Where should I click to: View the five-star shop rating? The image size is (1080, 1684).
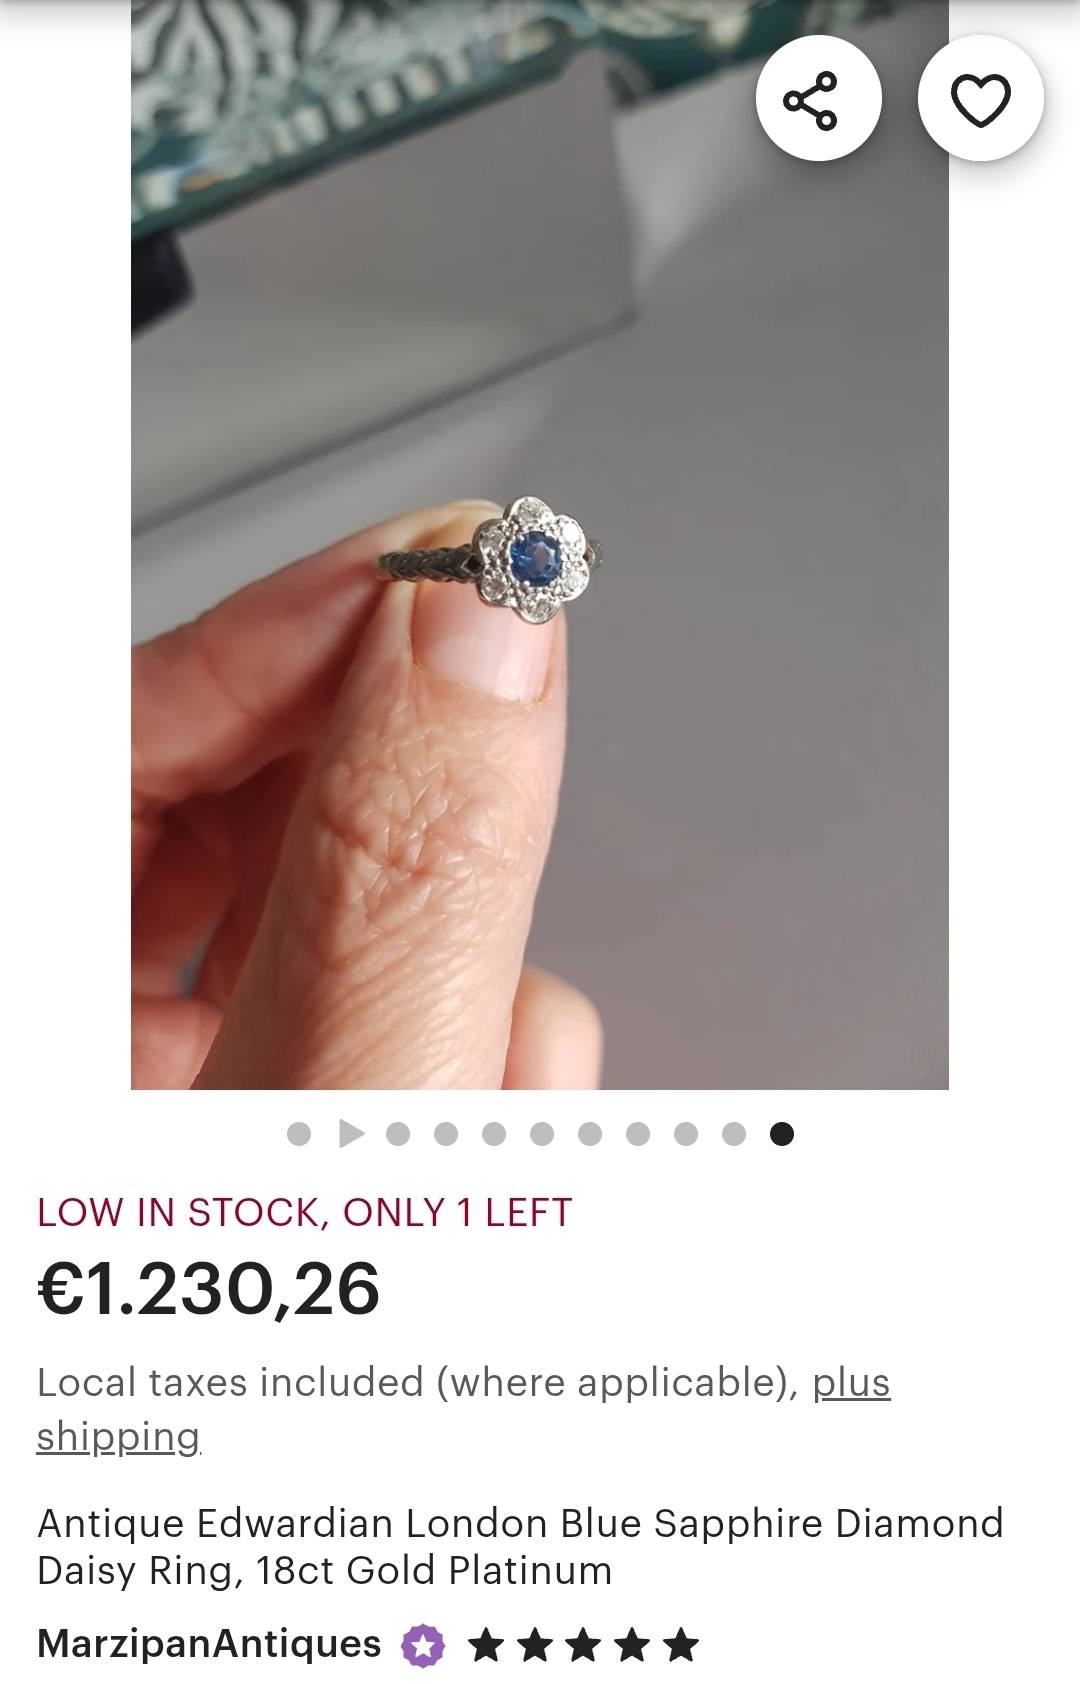point(583,1645)
